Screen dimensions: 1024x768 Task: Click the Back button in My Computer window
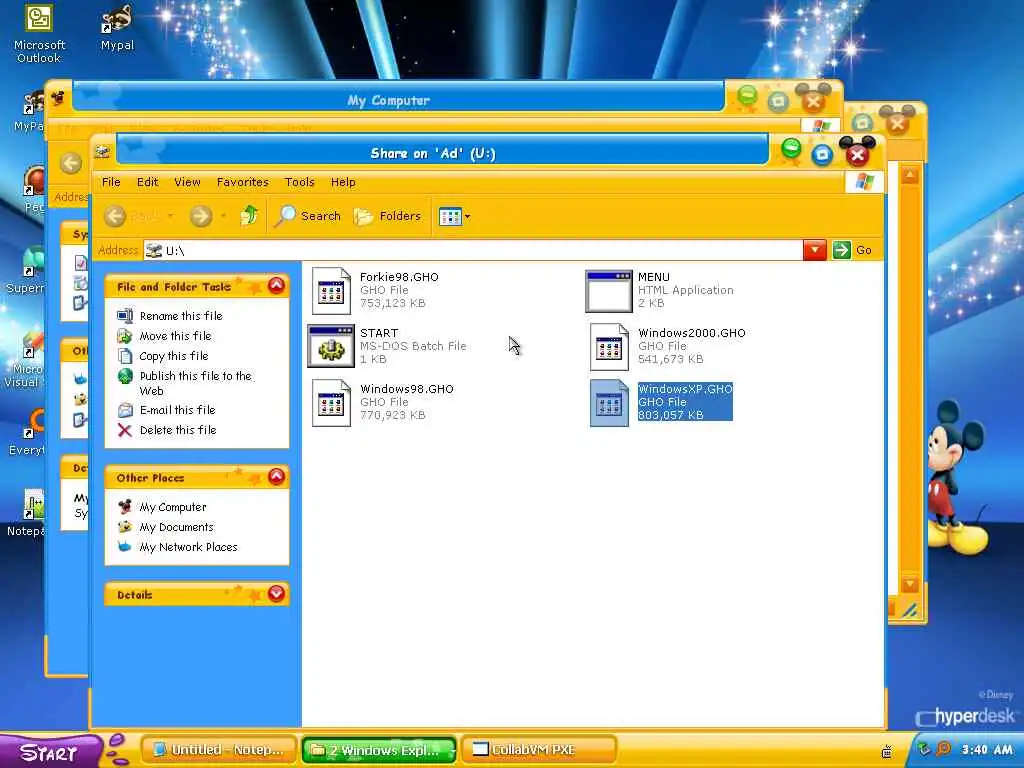coord(71,163)
